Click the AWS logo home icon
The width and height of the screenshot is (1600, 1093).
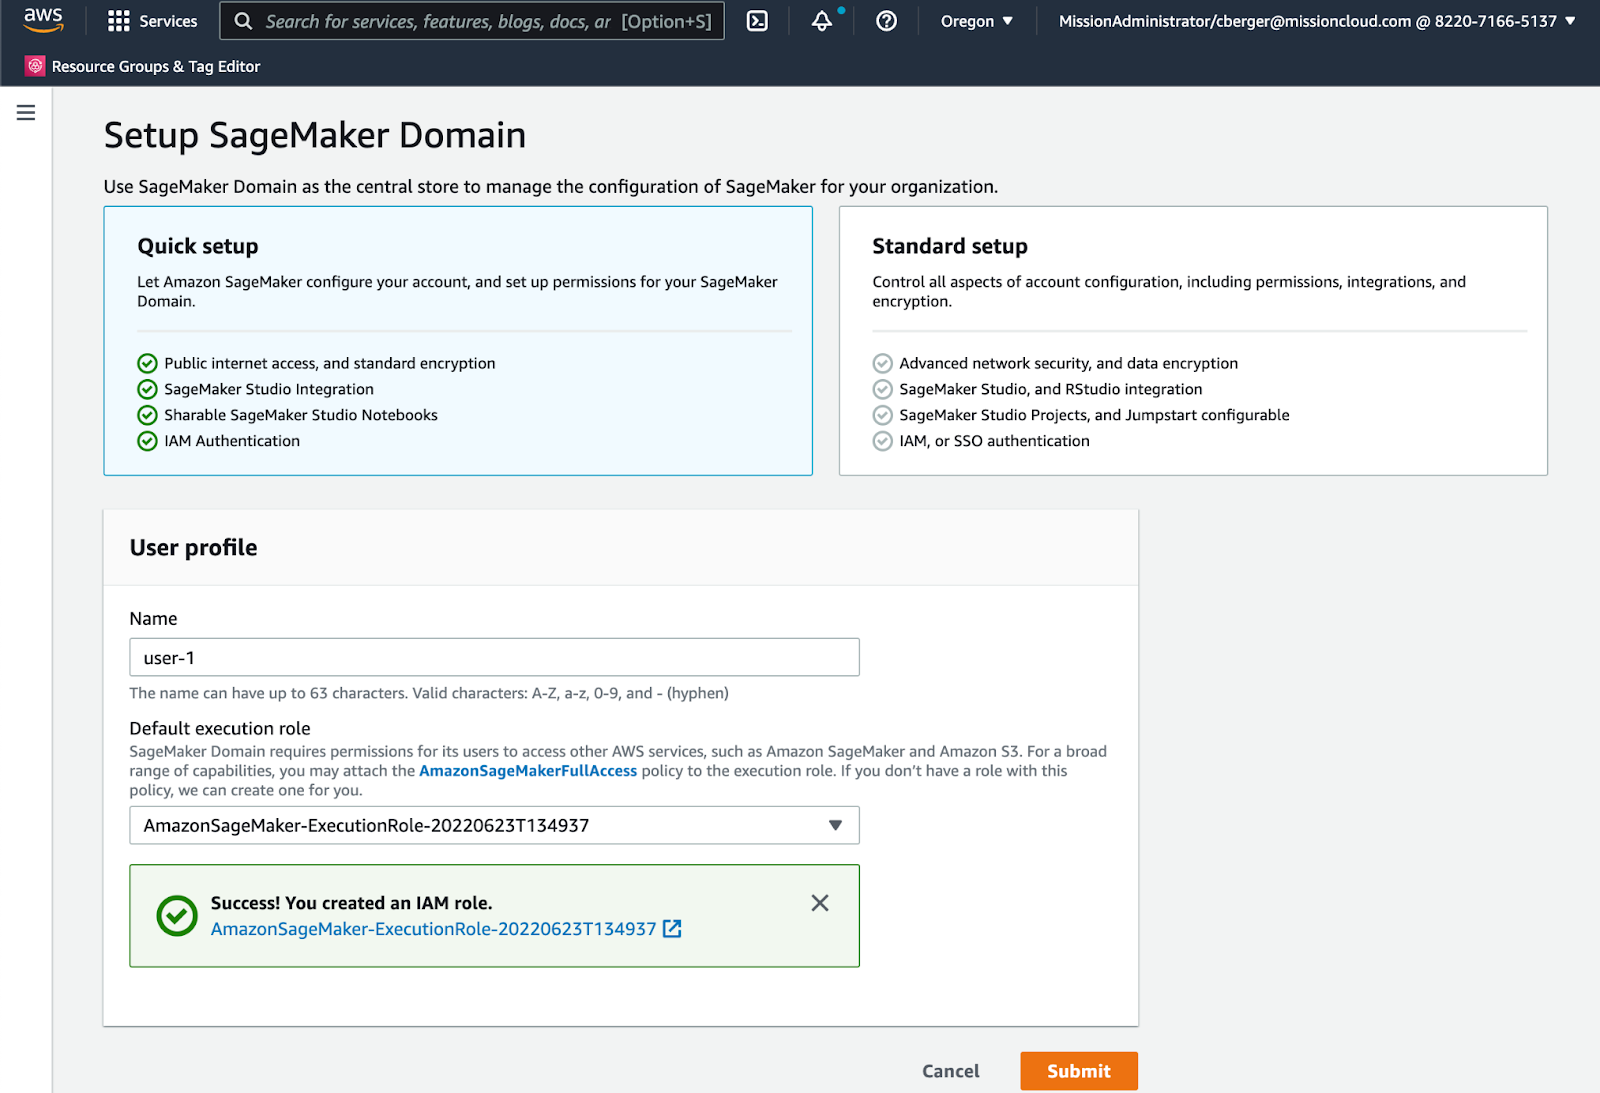(x=43, y=20)
